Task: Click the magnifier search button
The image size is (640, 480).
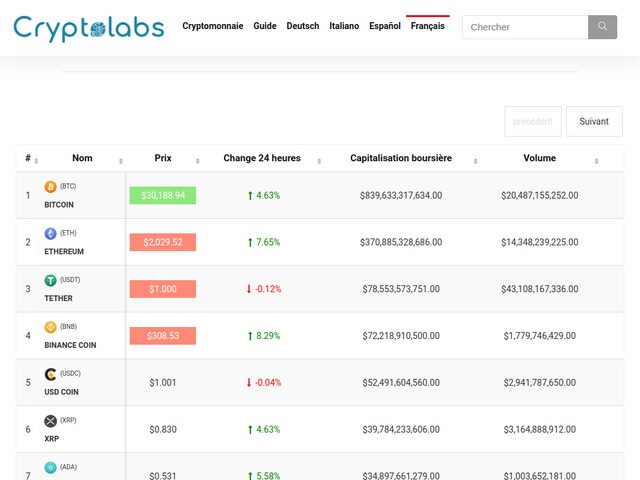Action: pos(602,27)
